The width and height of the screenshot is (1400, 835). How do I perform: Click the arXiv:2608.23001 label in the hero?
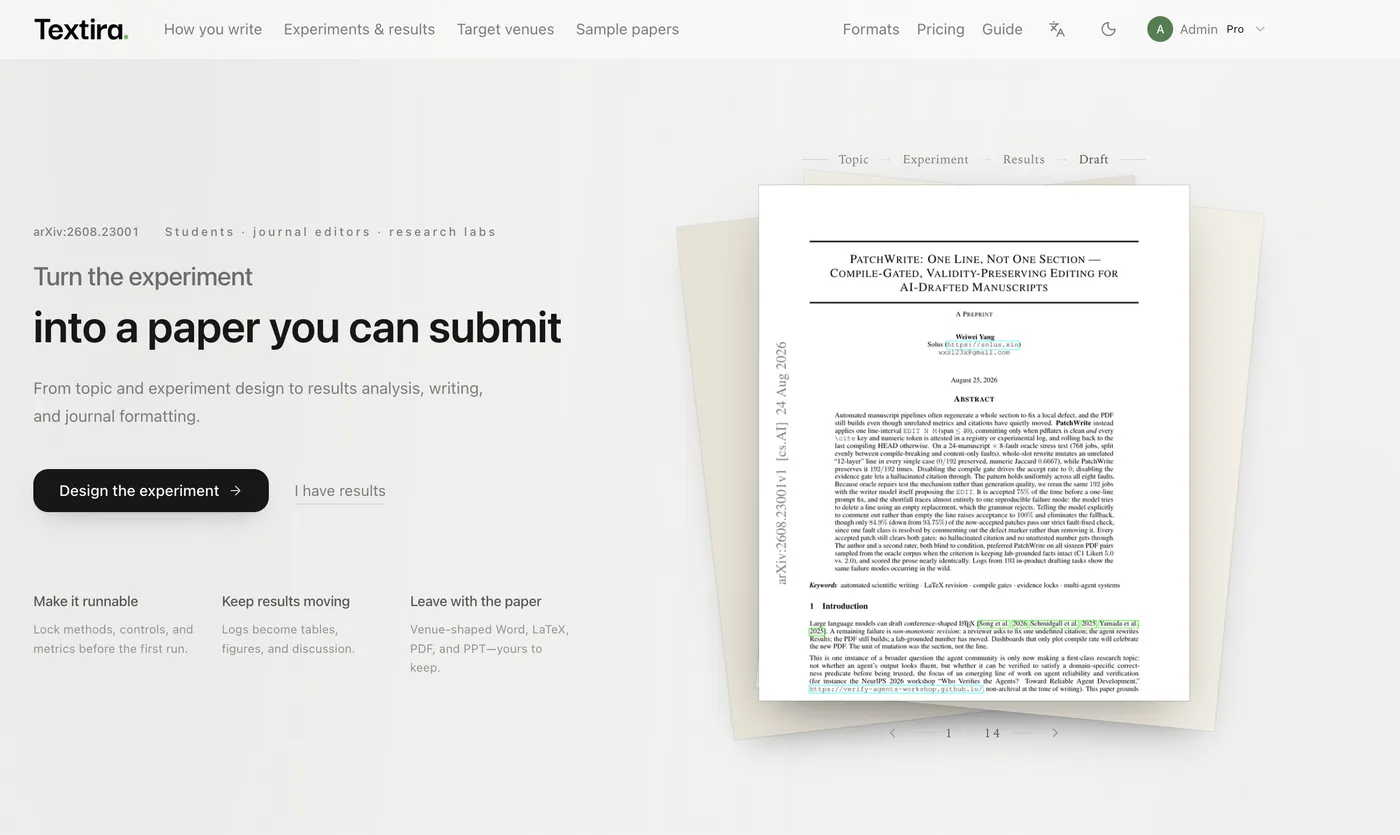[86, 232]
